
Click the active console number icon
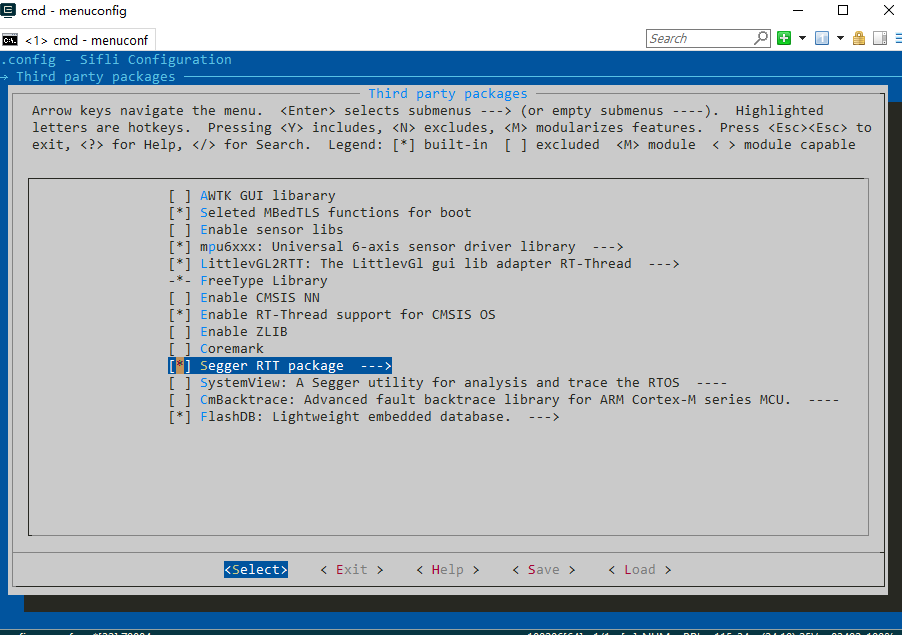click(822, 38)
